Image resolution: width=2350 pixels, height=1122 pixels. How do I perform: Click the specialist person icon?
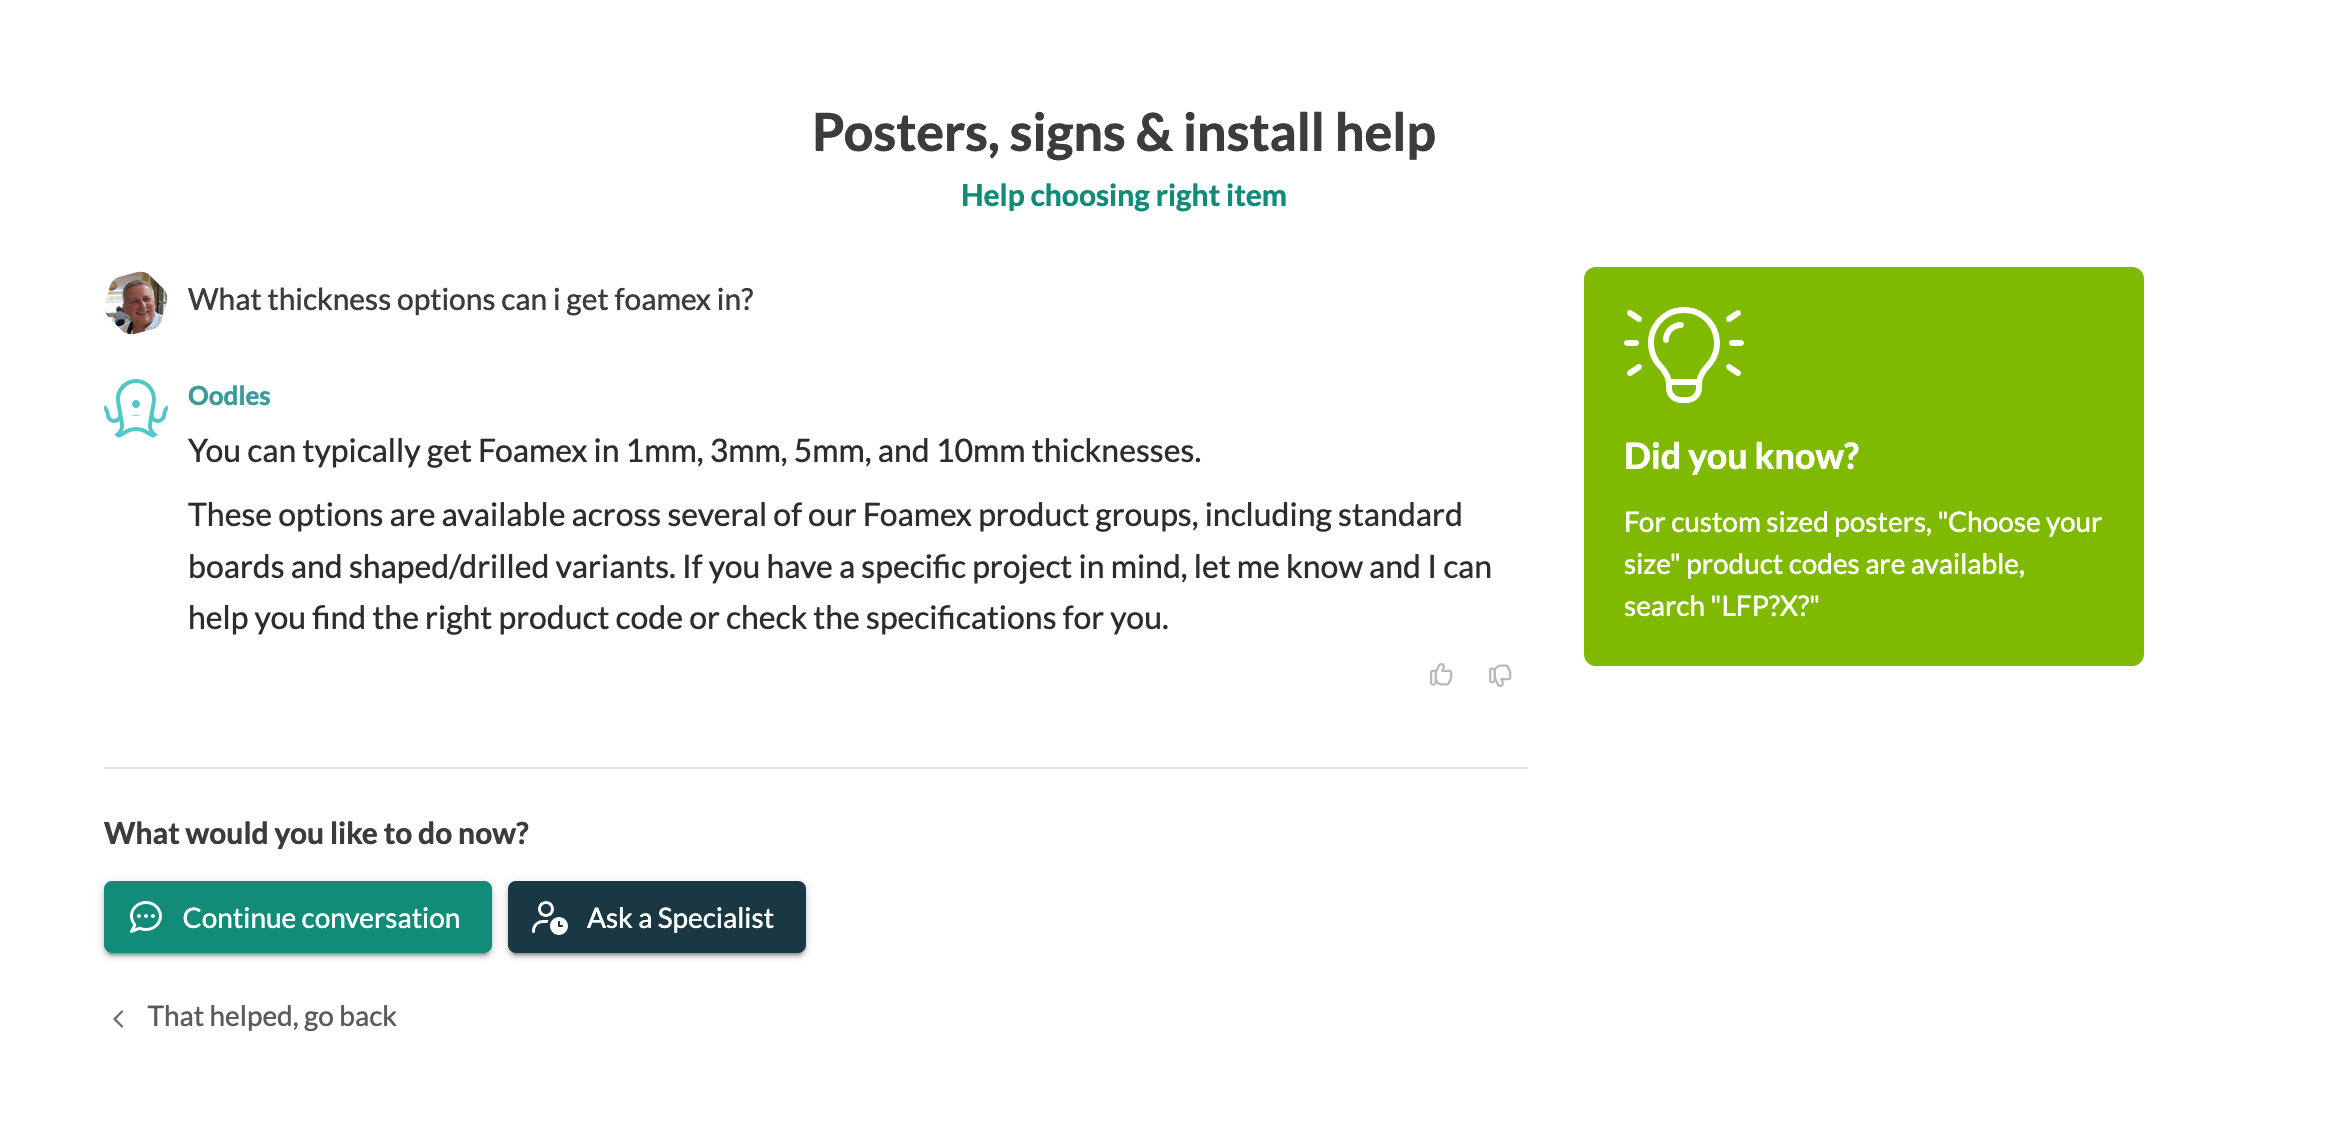click(x=550, y=917)
